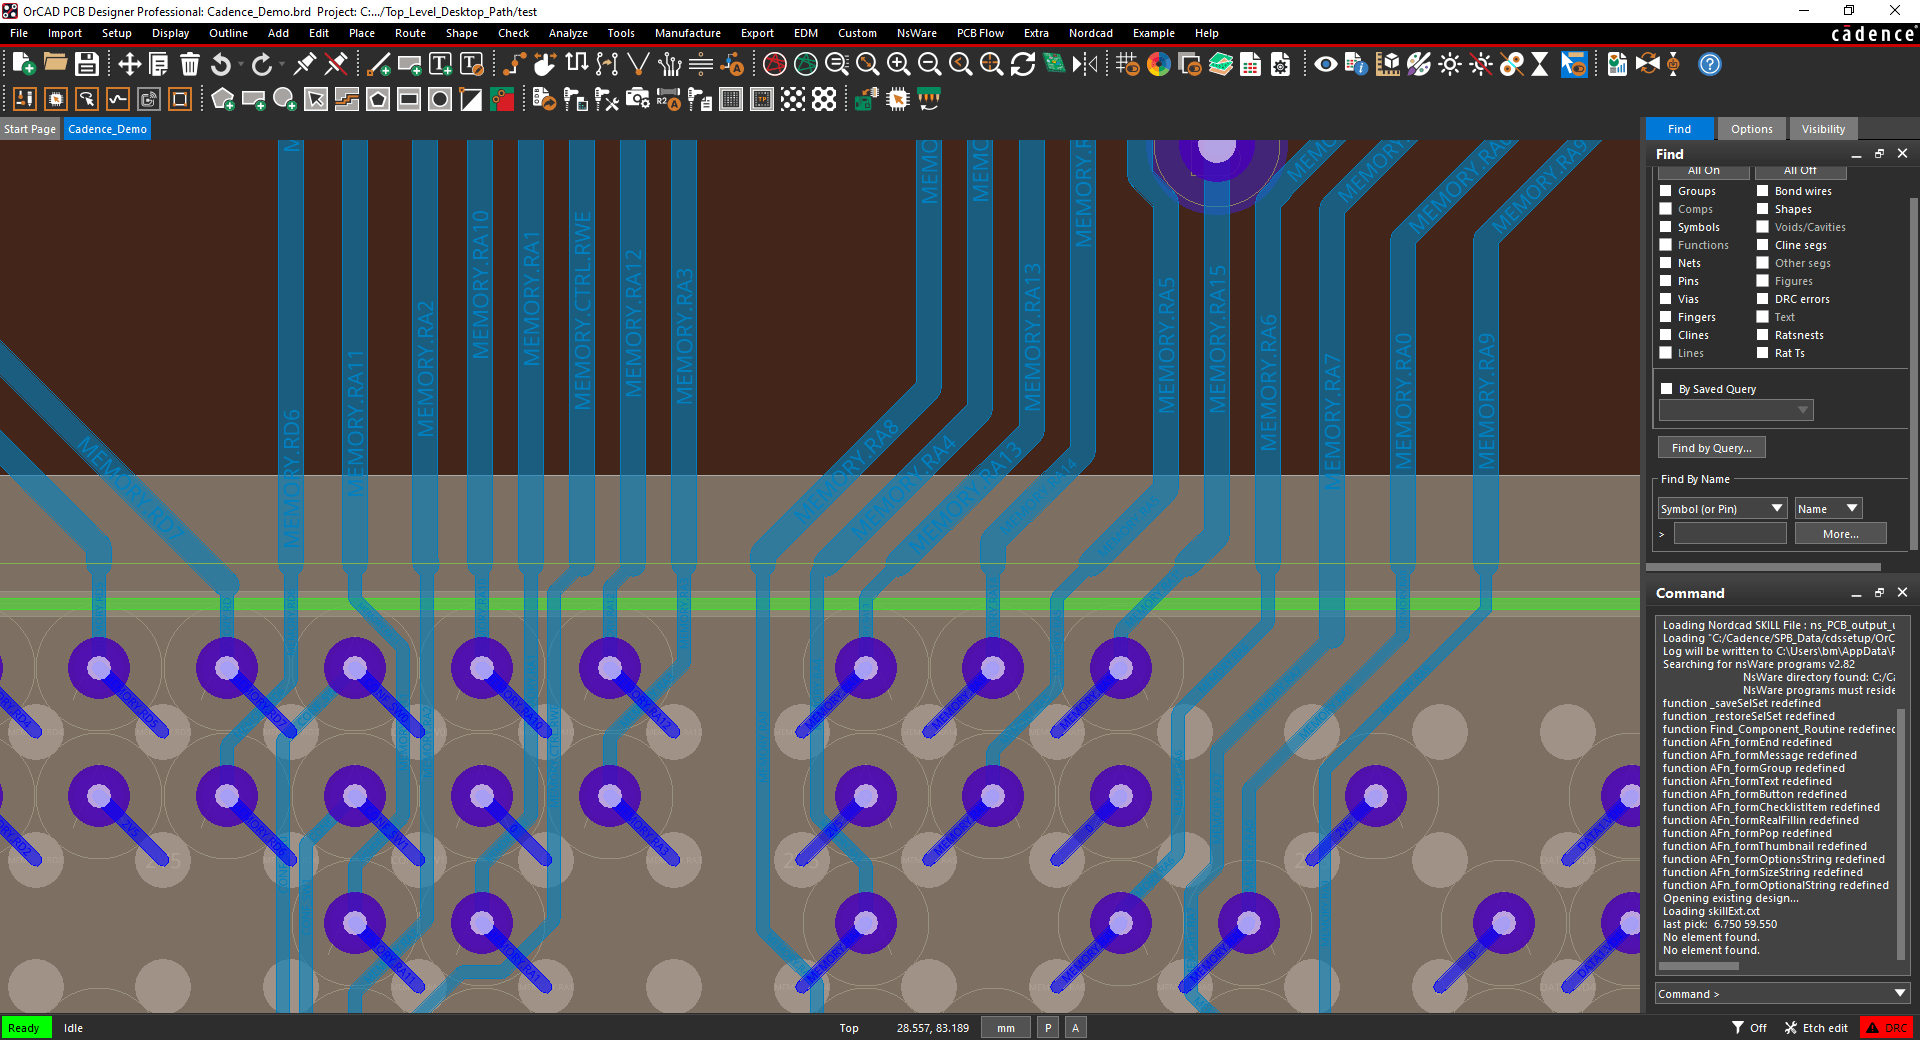Open the Analyze menu
Image resolution: width=1920 pixels, height=1040 pixels.
[x=568, y=33]
